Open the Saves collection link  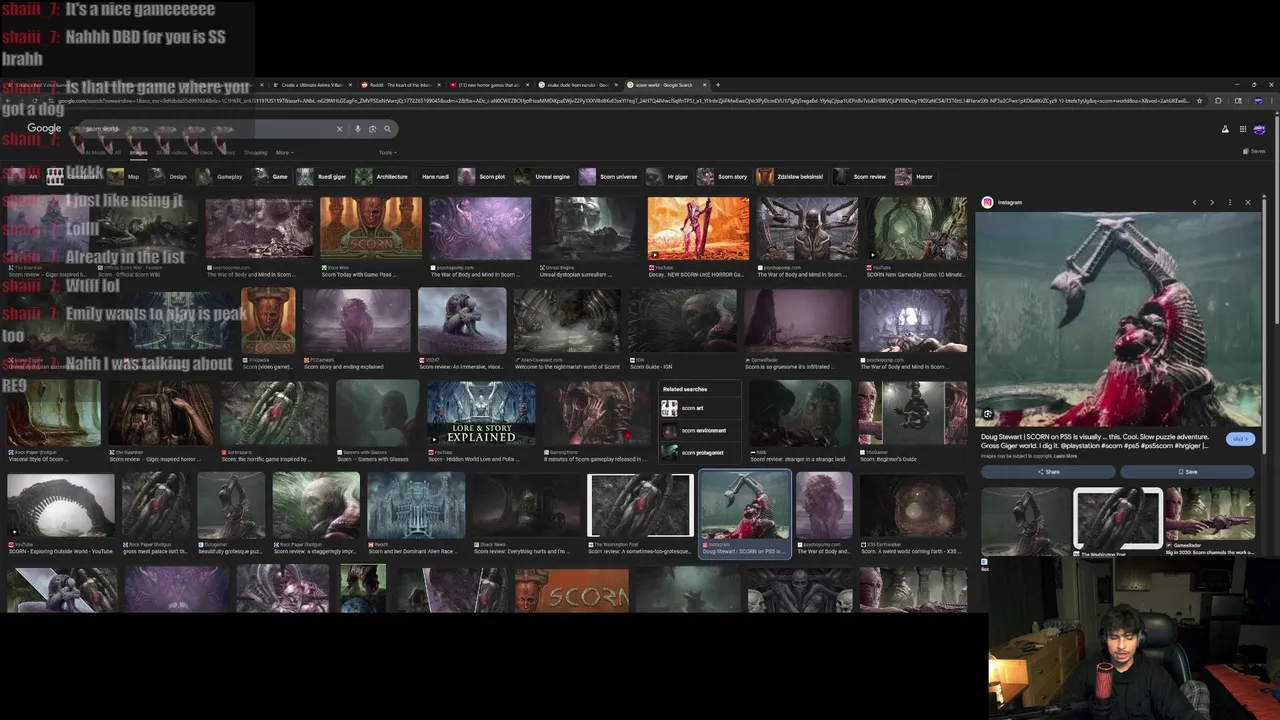tap(1254, 151)
